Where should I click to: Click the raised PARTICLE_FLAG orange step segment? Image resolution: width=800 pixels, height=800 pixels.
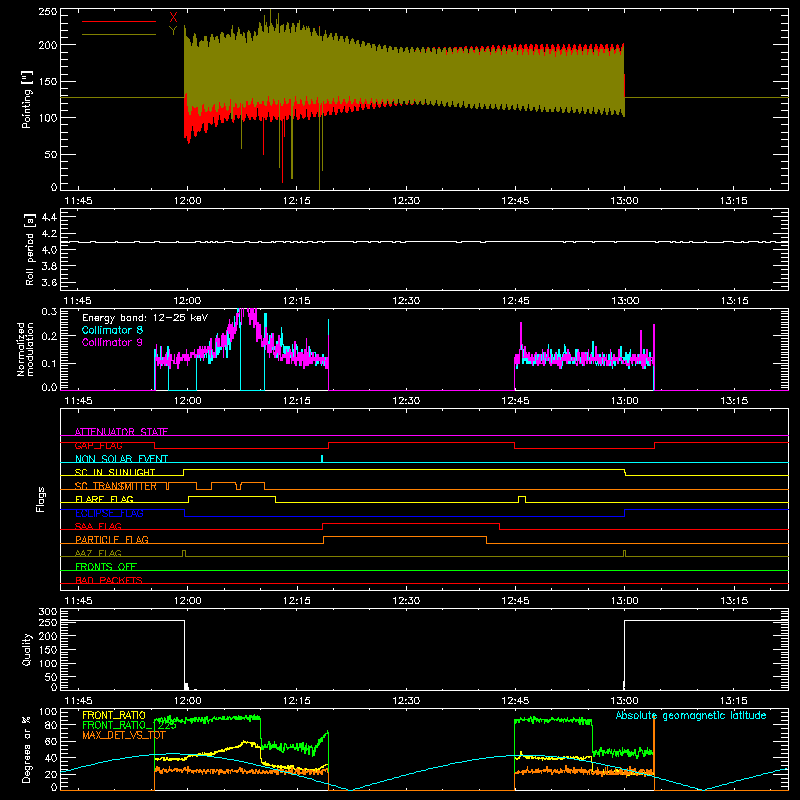pyautogui.click(x=405, y=537)
